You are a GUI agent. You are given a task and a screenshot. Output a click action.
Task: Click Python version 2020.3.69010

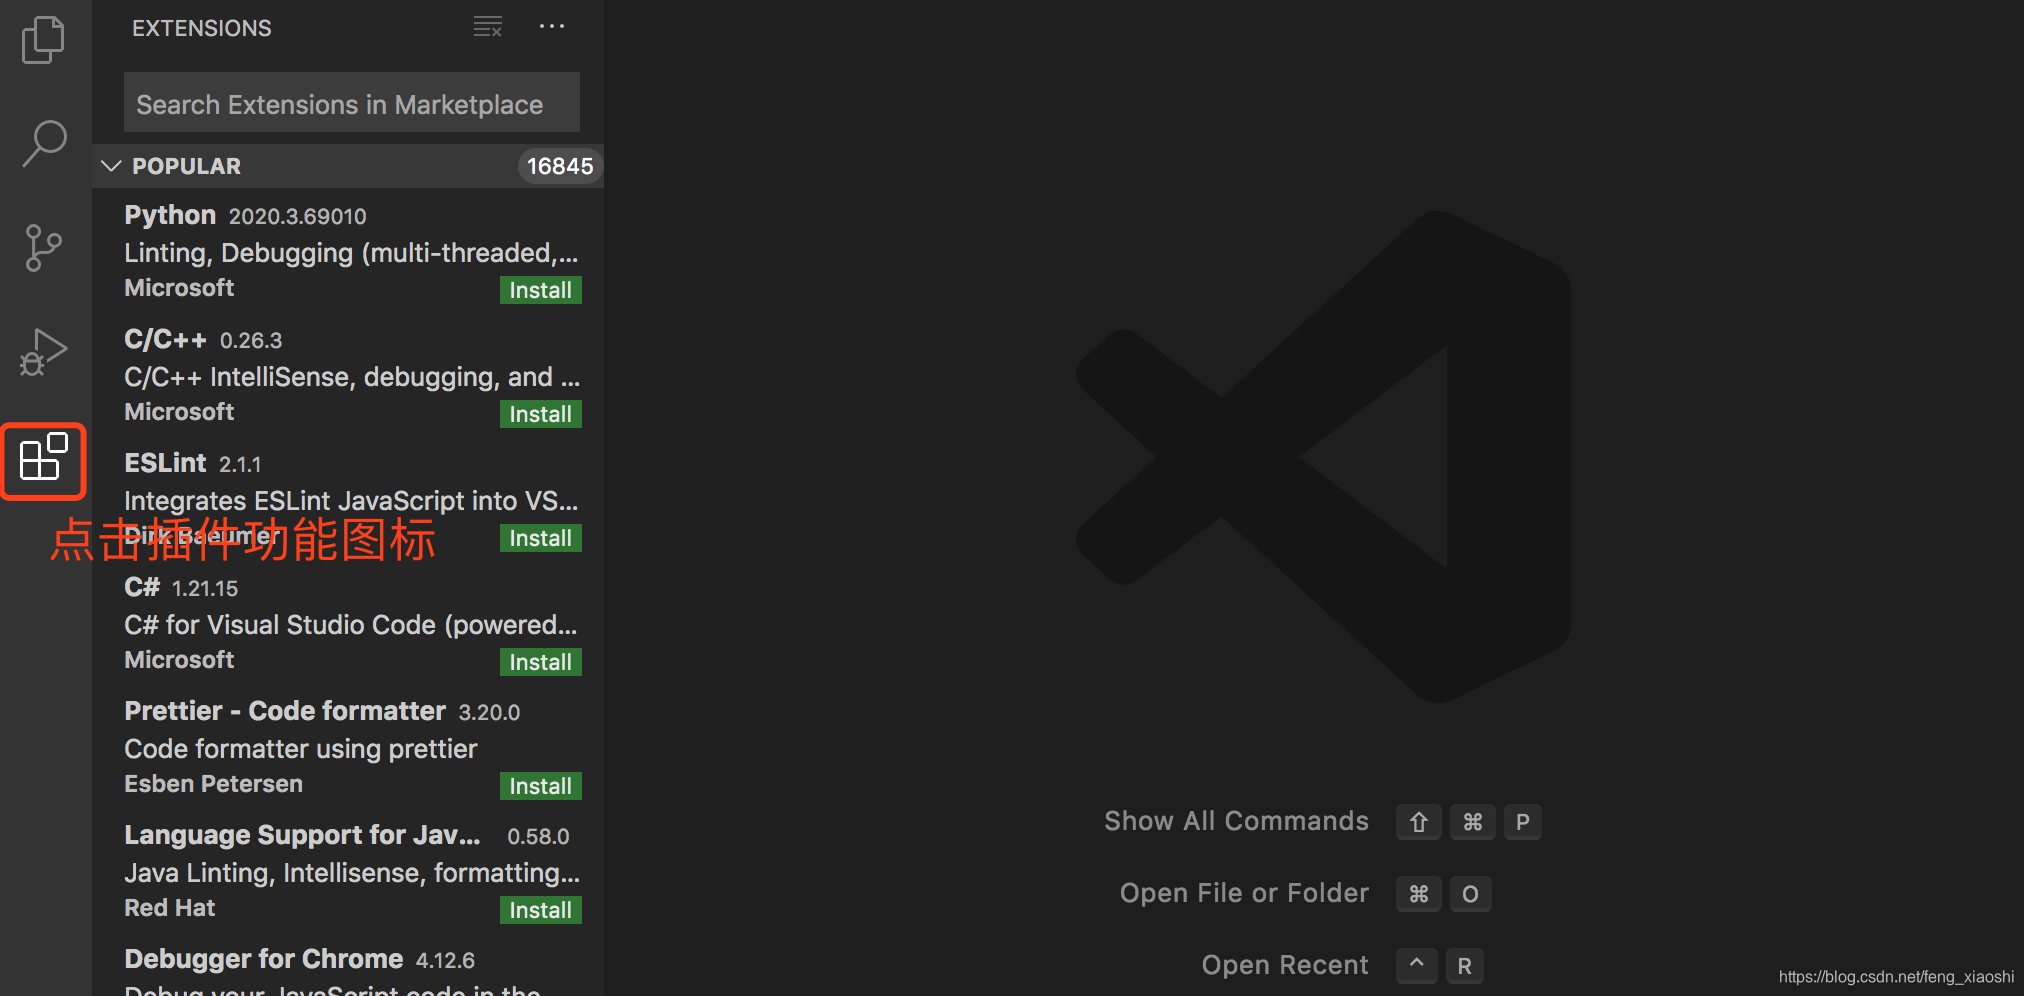(x=298, y=217)
